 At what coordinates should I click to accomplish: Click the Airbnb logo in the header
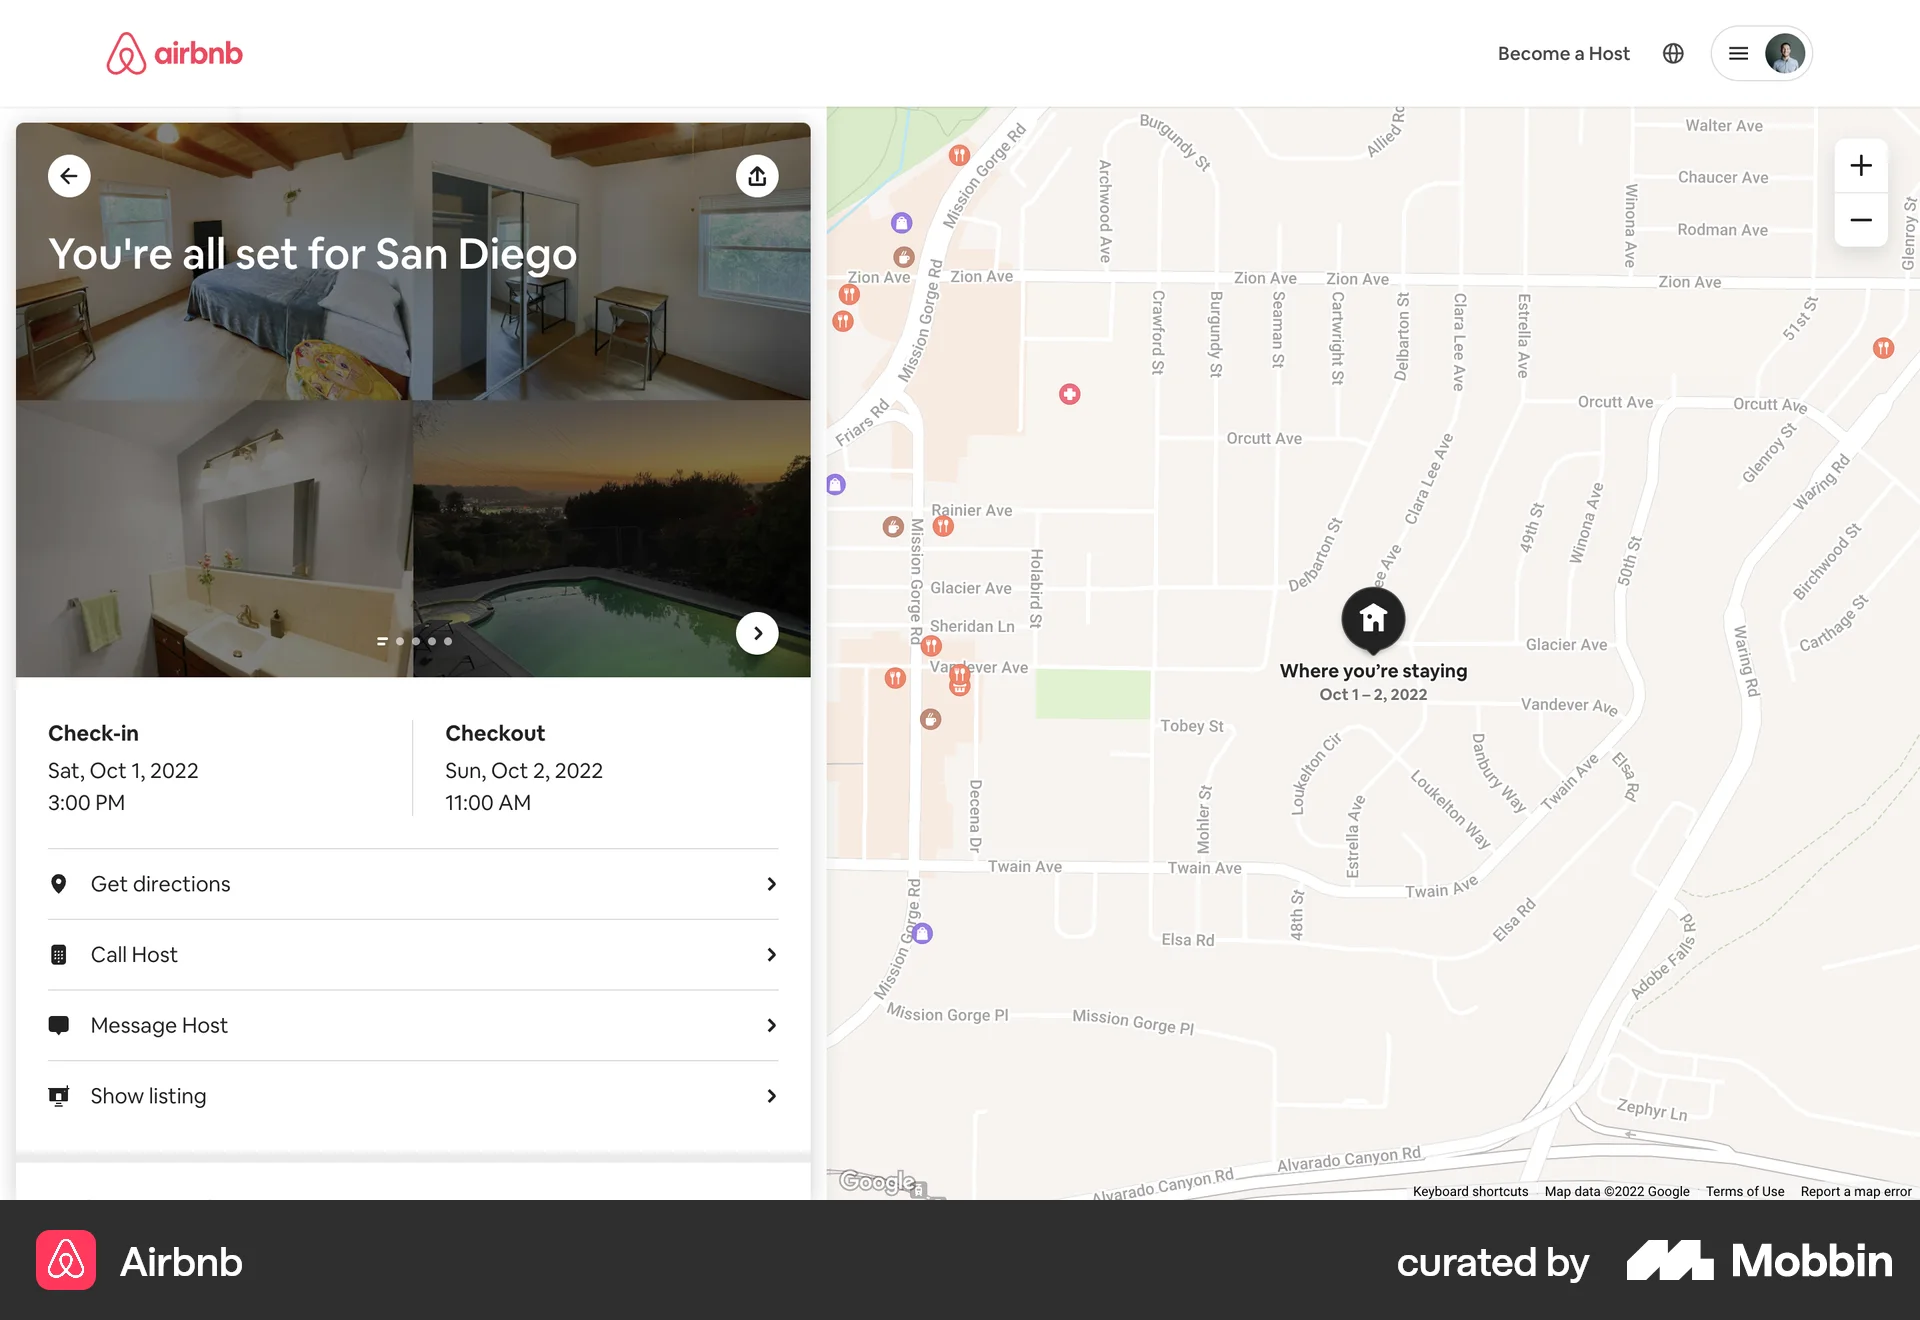click(x=174, y=53)
